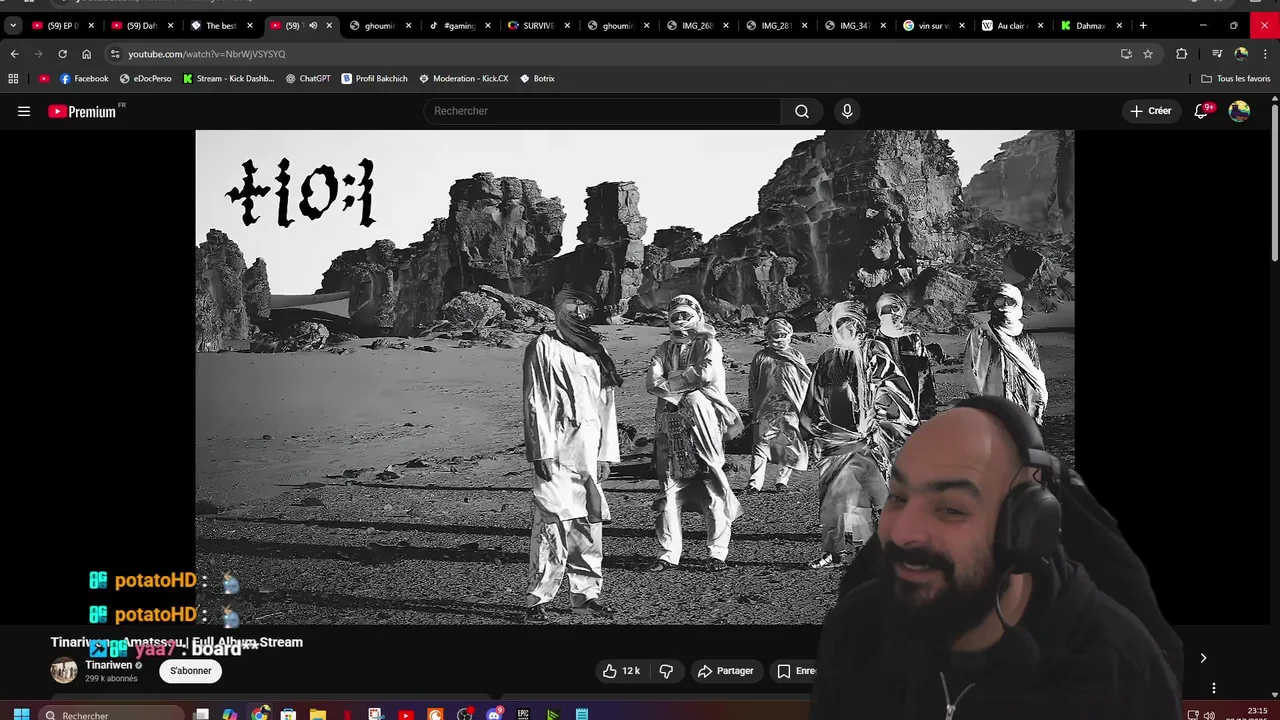
Task: Open Chrome from the taskbar
Action: click(x=260, y=715)
